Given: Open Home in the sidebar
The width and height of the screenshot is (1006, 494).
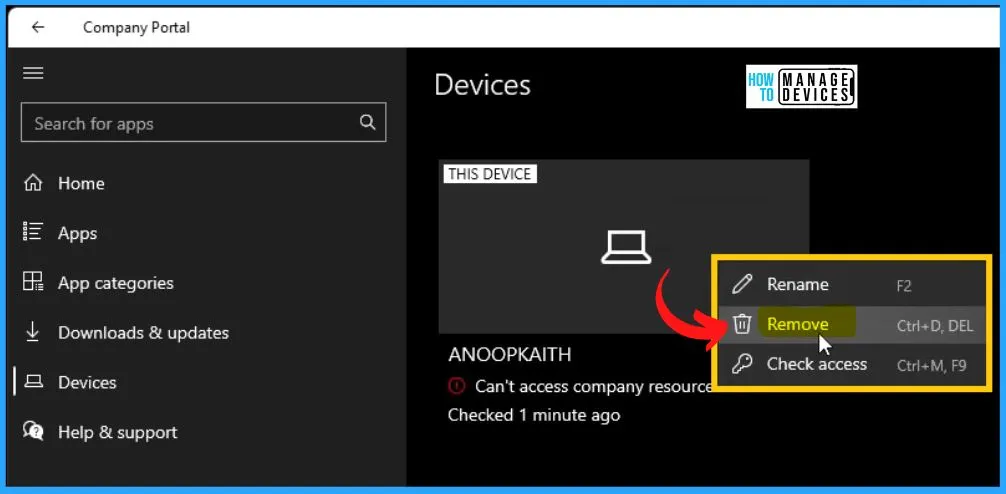Looking at the screenshot, I should click(x=81, y=183).
